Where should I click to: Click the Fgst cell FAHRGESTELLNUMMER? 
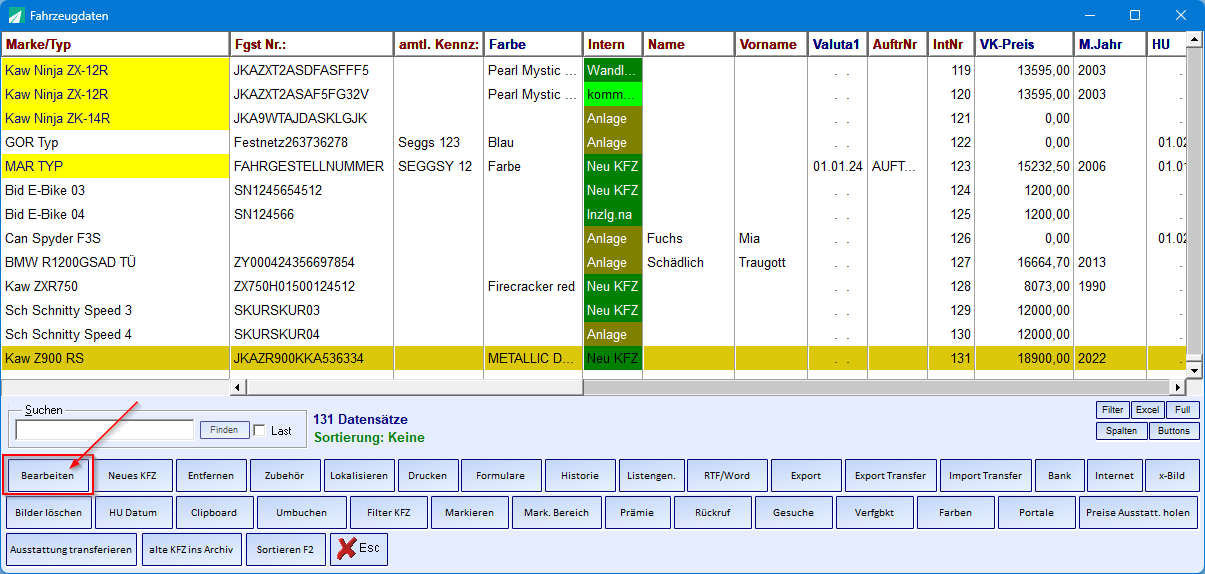pyautogui.click(x=312, y=166)
